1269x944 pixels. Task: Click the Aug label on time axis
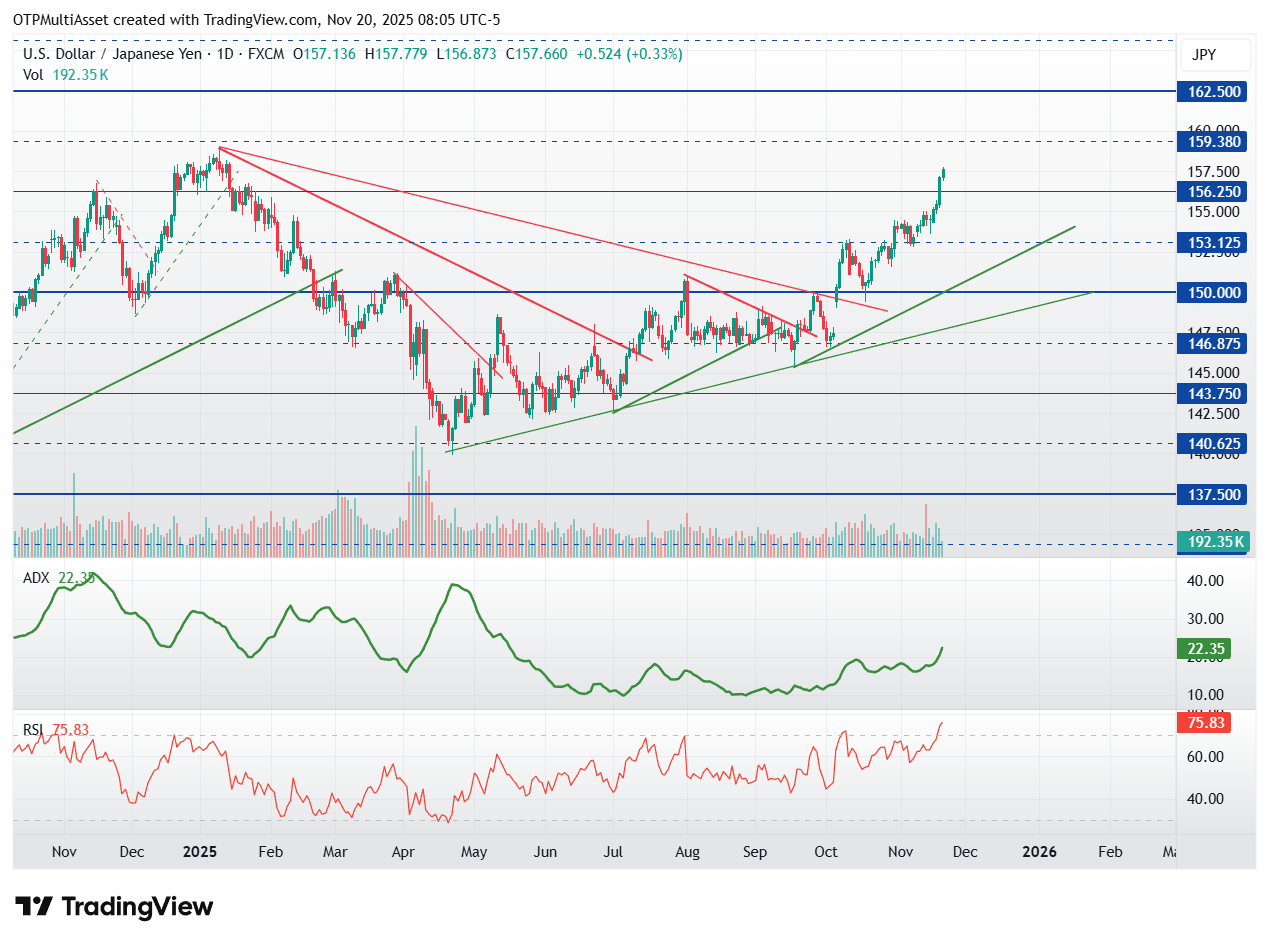pyautogui.click(x=686, y=852)
